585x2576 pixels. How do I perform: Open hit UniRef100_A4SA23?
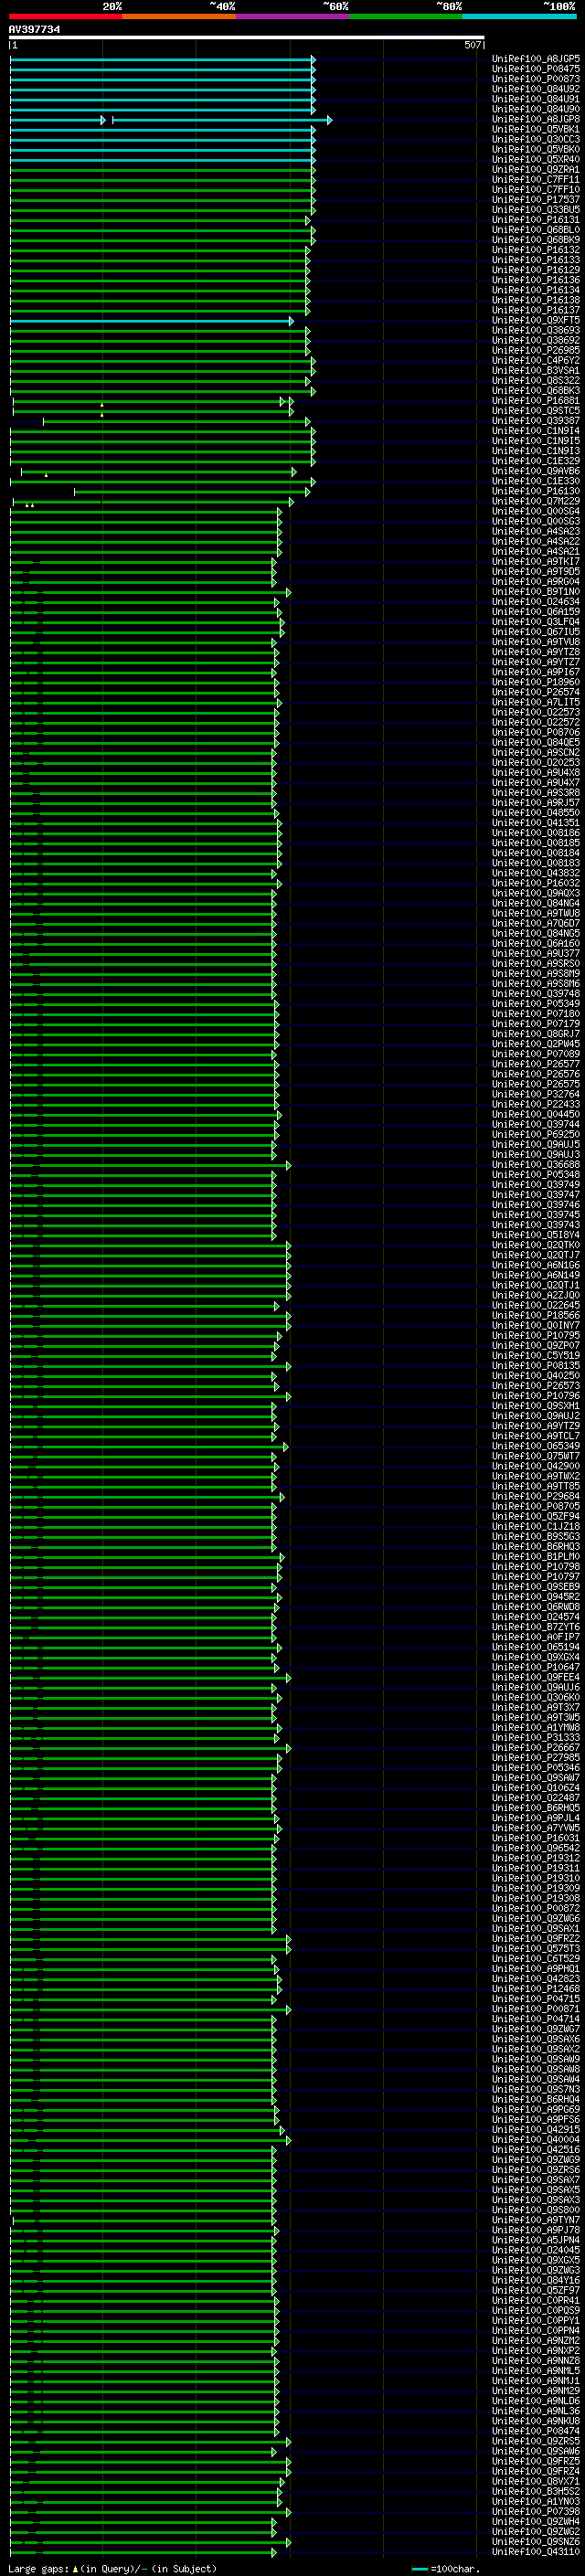pyautogui.click(x=535, y=531)
